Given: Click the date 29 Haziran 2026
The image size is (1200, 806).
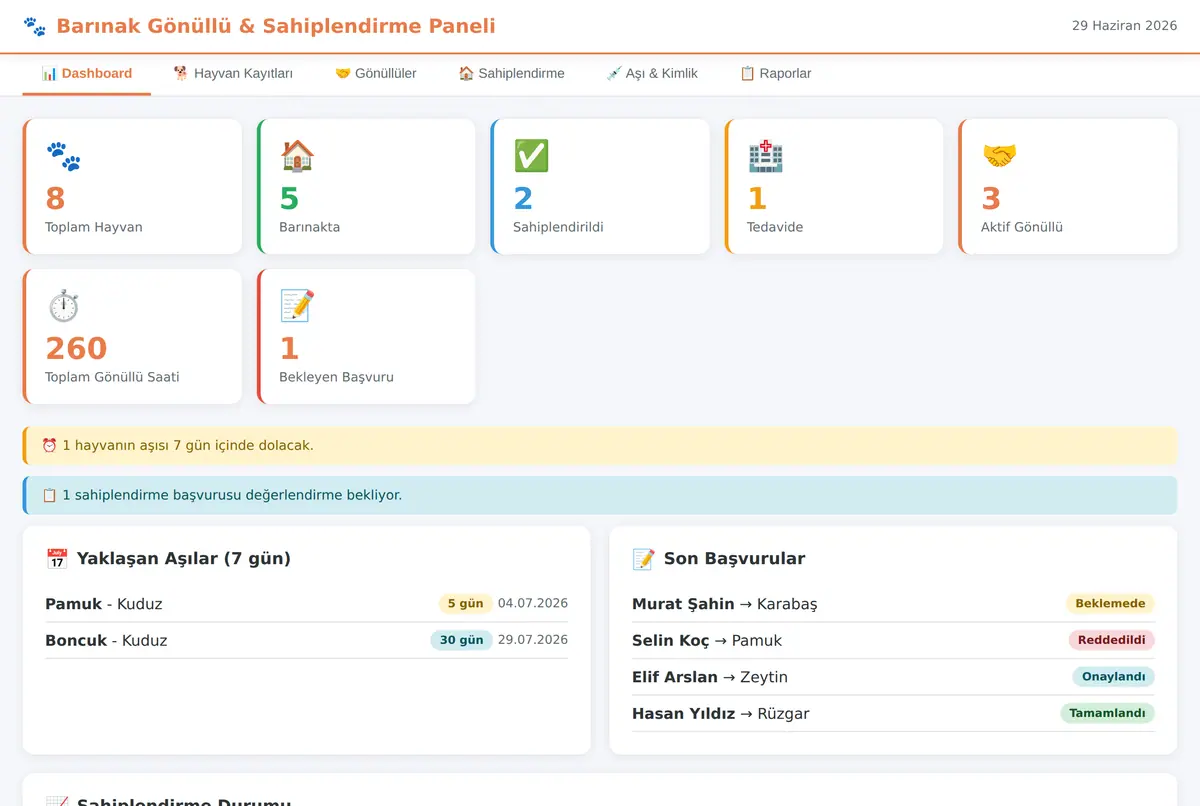Looking at the screenshot, I should 1124,26.
